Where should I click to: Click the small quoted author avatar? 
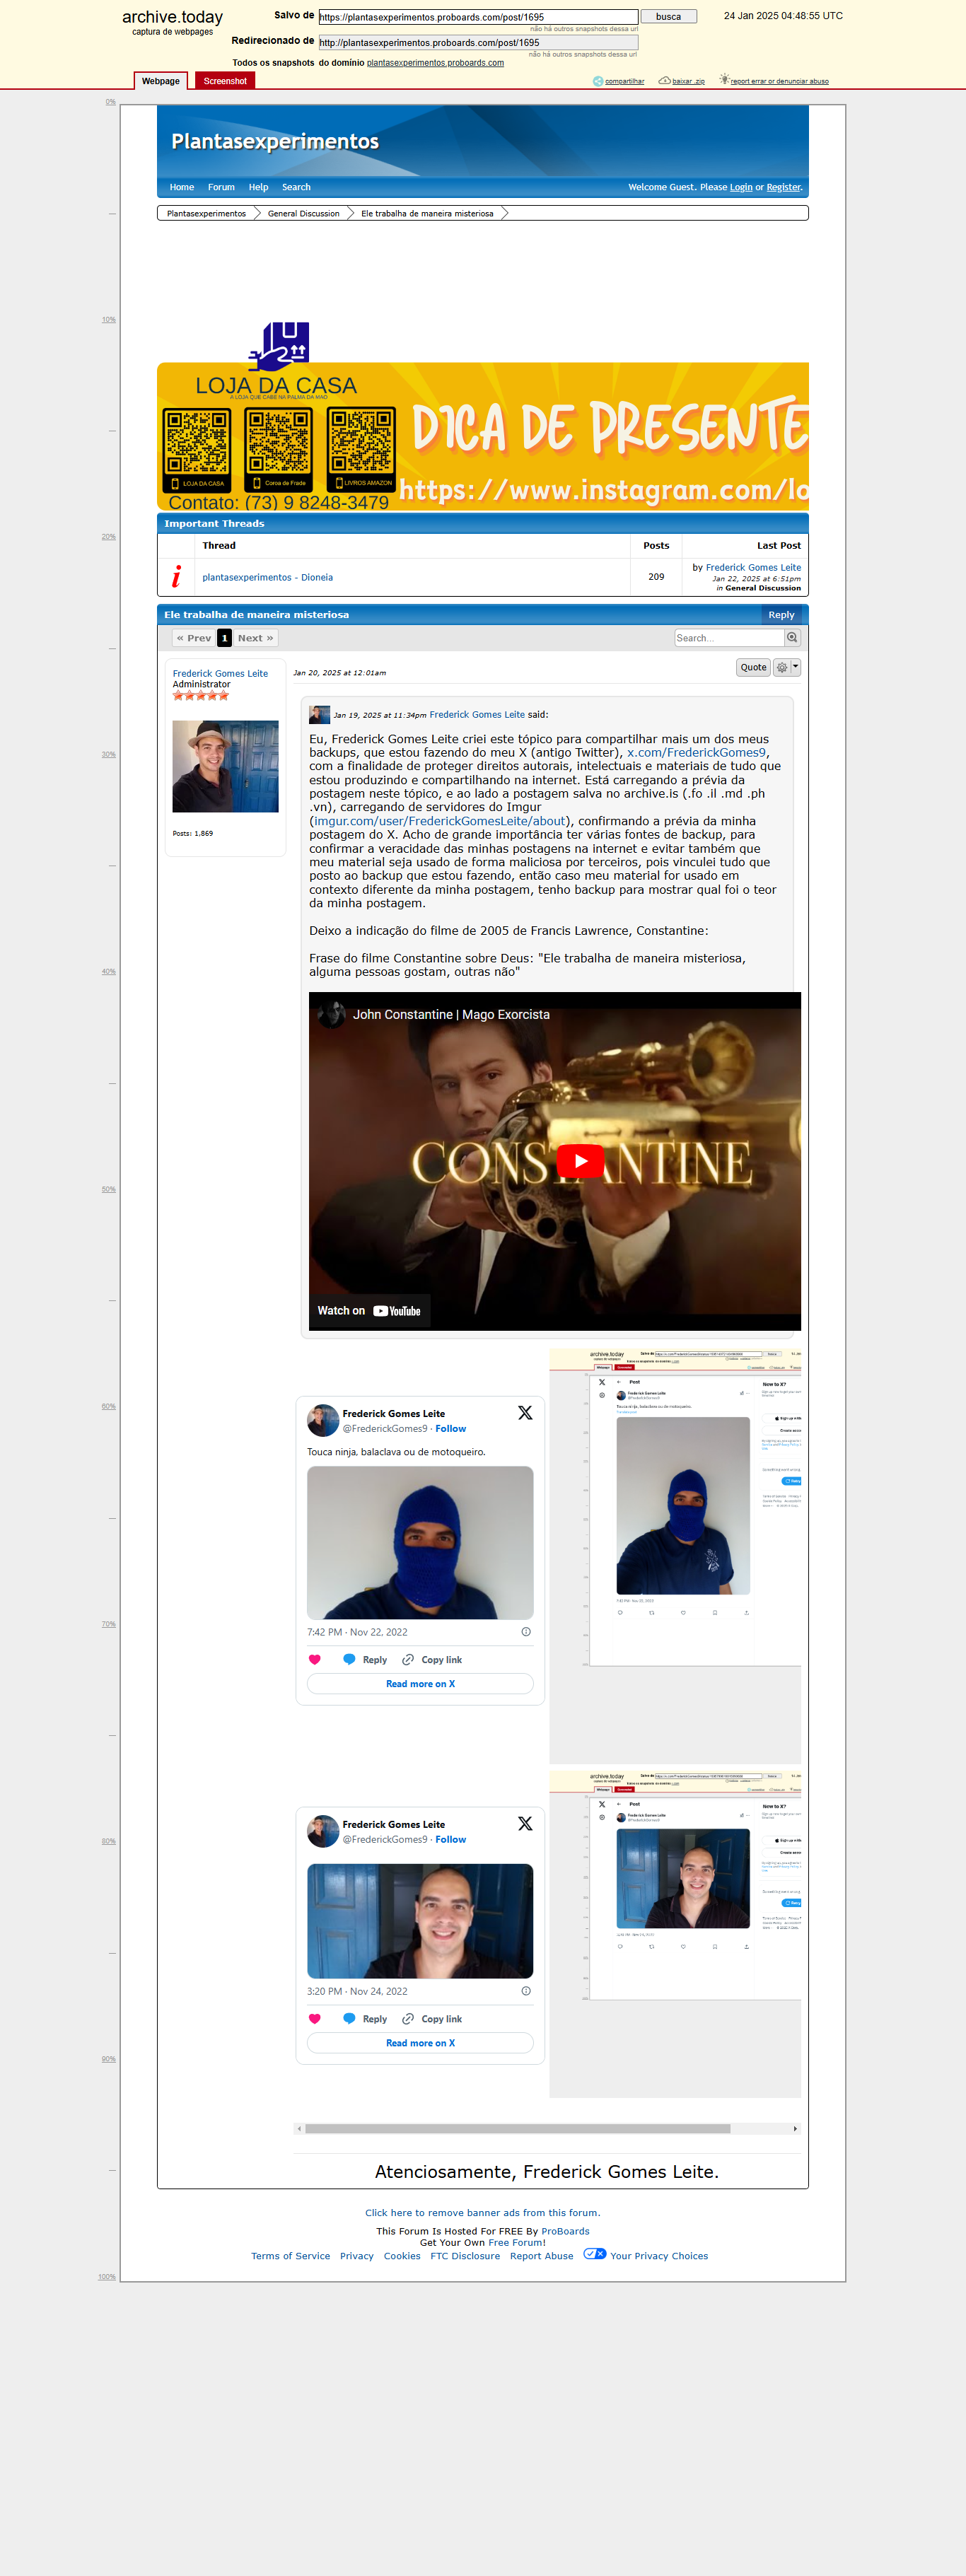click(x=319, y=715)
